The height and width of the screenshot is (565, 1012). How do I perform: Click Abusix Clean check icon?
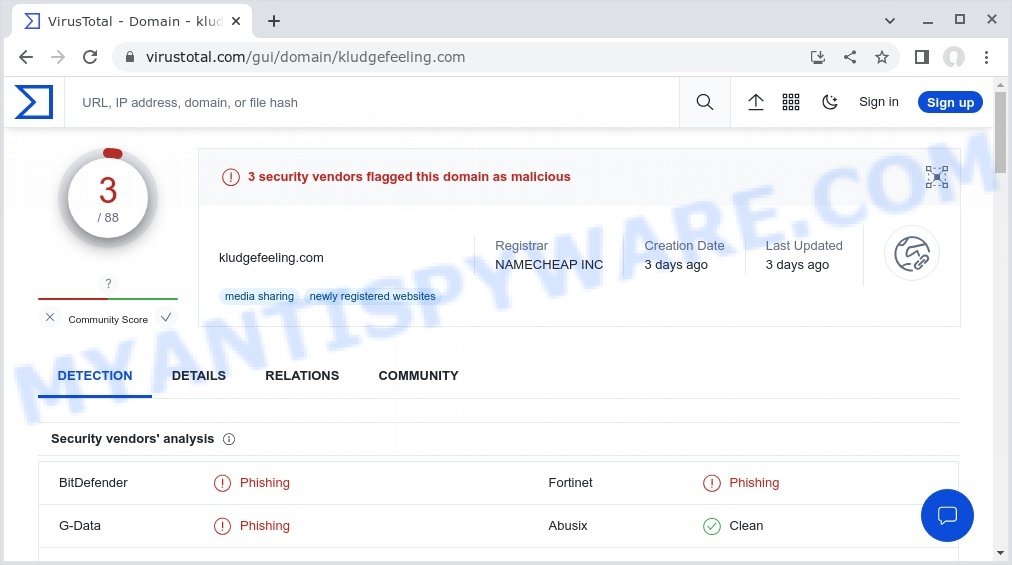(711, 526)
